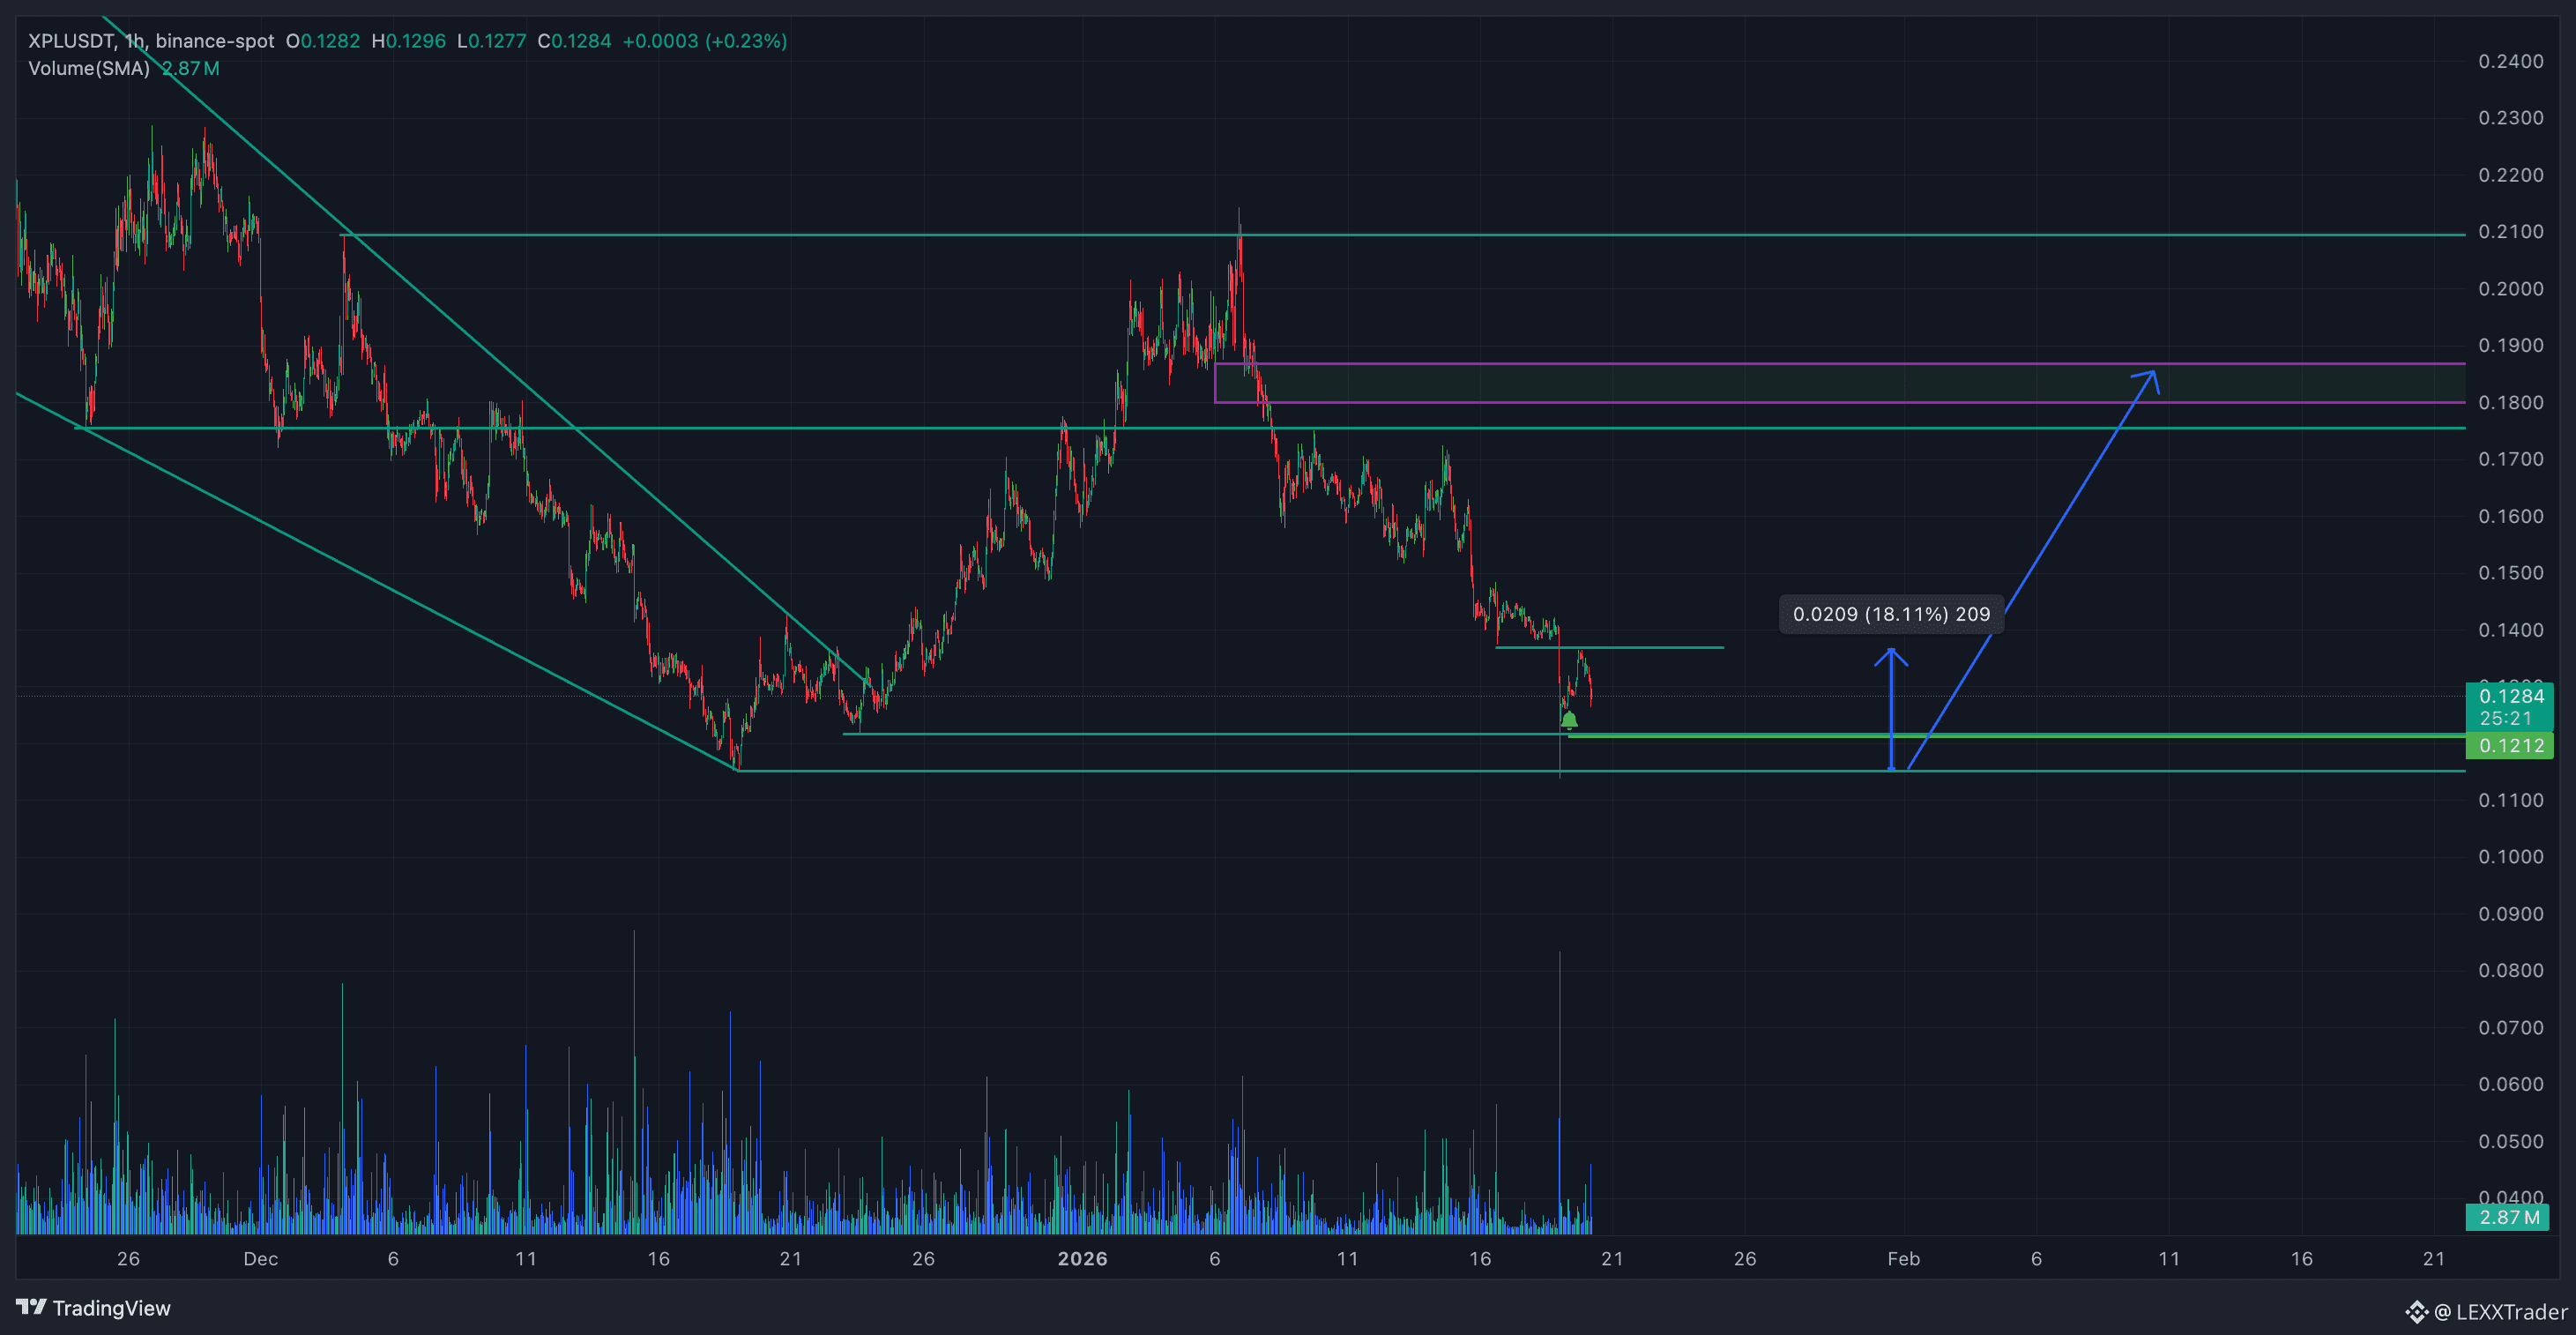This screenshot has height=1335, width=2576.
Task: Click the Dec label on time axis
Action: pos(261,1259)
